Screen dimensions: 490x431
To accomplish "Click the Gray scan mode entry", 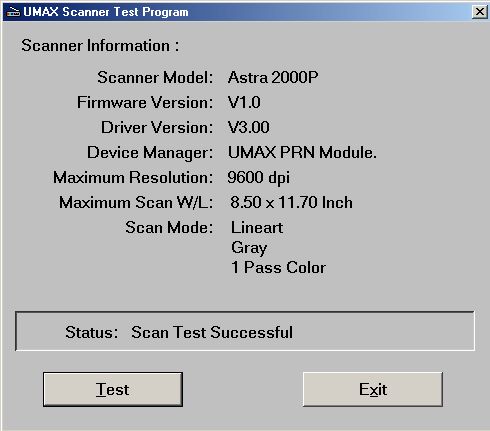I will point(249,248).
